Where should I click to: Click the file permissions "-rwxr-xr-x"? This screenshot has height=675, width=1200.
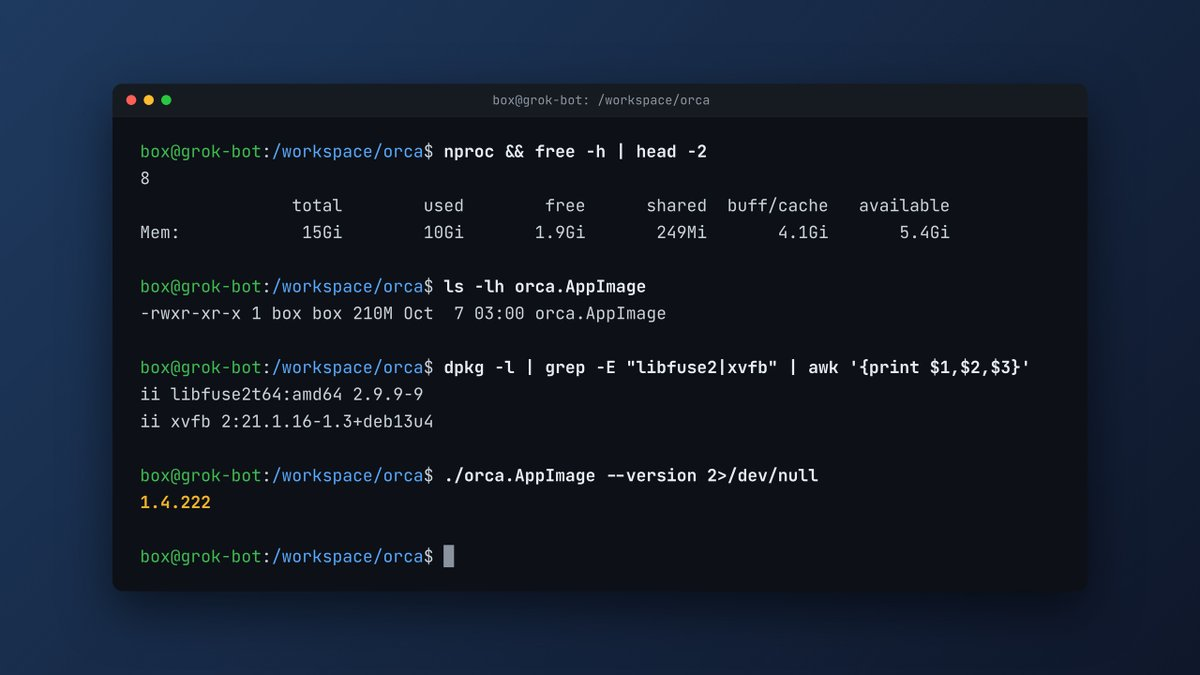[x=190, y=314]
